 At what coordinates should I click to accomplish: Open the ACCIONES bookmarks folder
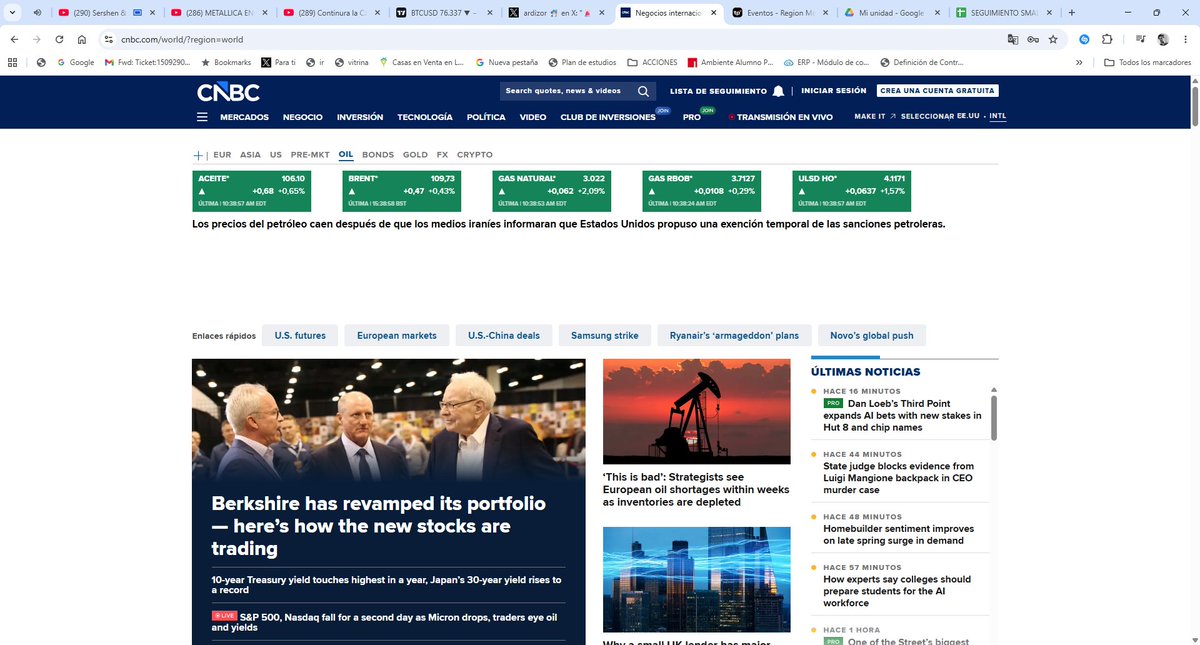(x=651, y=62)
